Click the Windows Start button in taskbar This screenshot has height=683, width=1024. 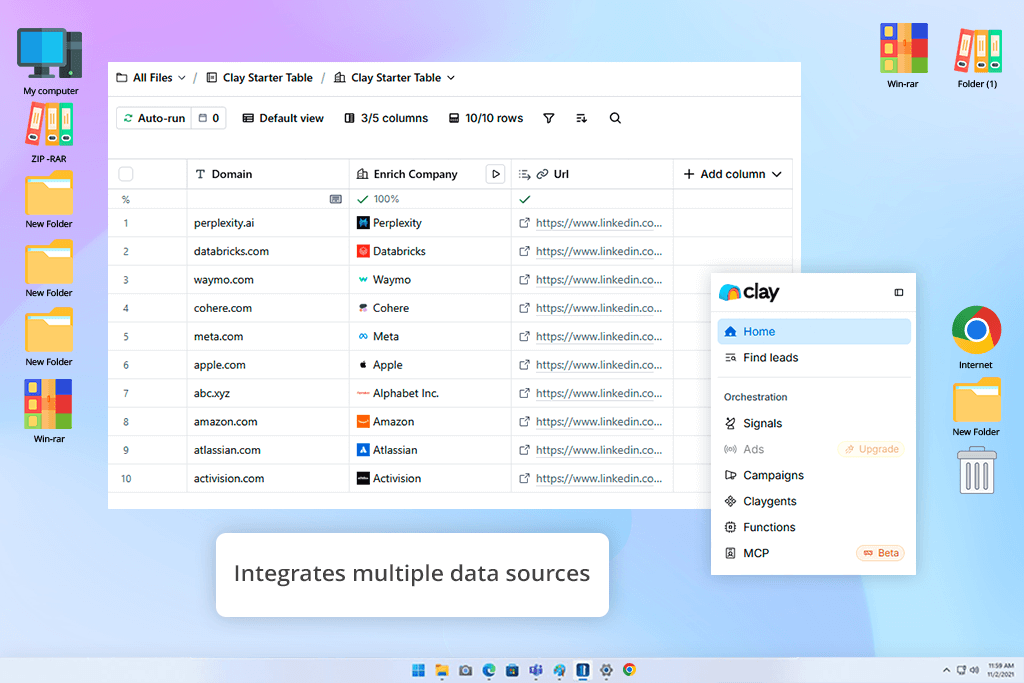coord(419,670)
